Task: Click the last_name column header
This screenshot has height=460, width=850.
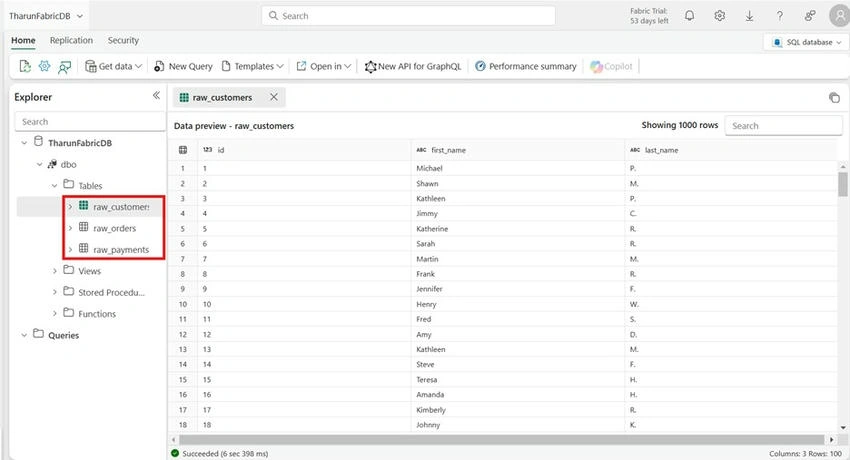Action: 731,150
